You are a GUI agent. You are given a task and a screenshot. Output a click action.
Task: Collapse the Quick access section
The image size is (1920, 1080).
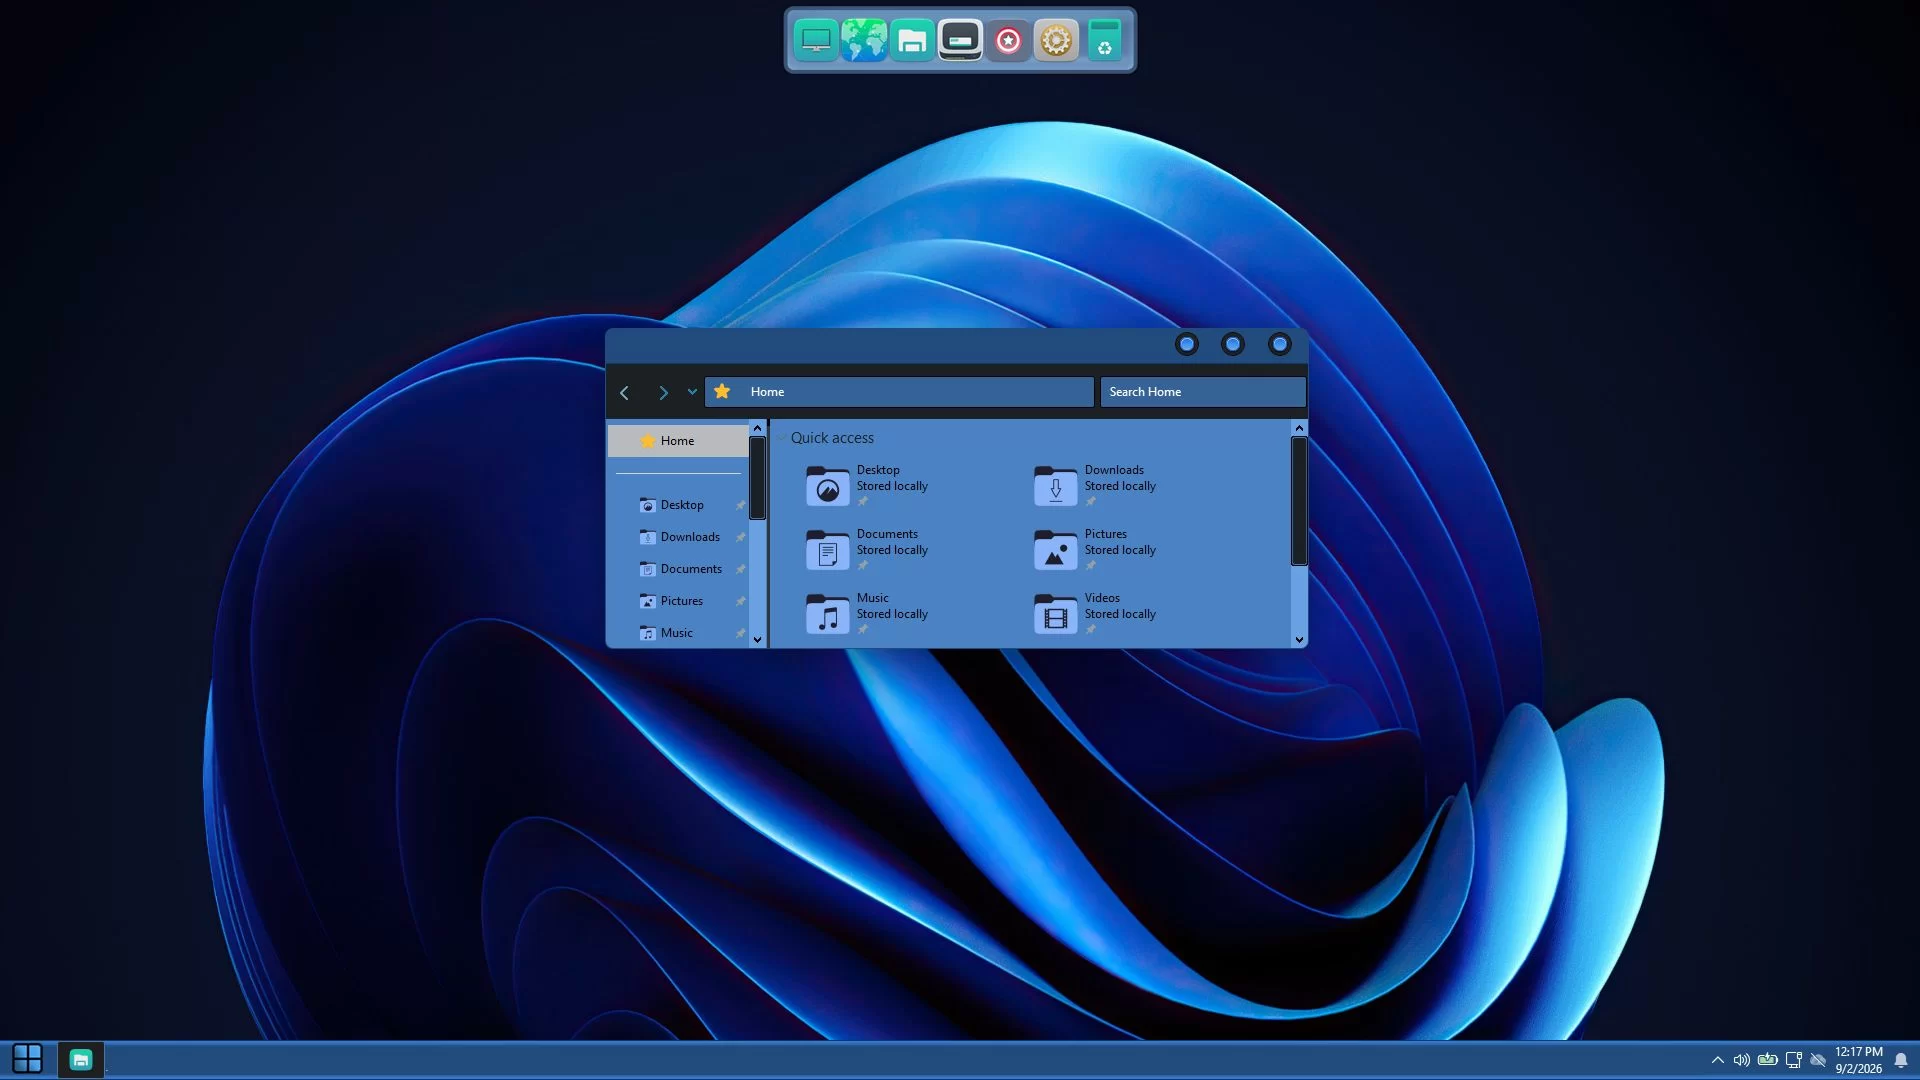point(782,438)
